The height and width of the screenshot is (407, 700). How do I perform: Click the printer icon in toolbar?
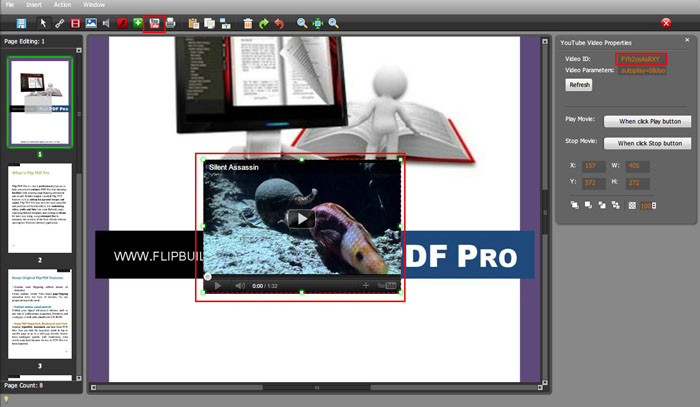pyautogui.click(x=171, y=23)
